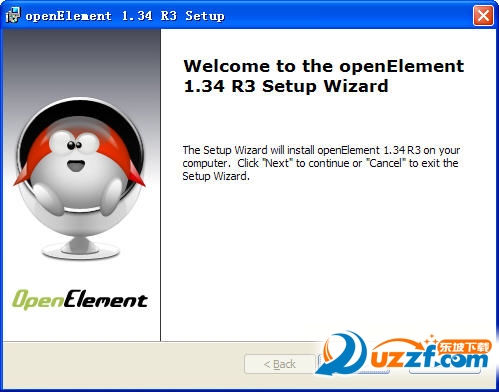The image size is (499, 392).
Task: Click the grayed-out Back button
Action: click(280, 364)
